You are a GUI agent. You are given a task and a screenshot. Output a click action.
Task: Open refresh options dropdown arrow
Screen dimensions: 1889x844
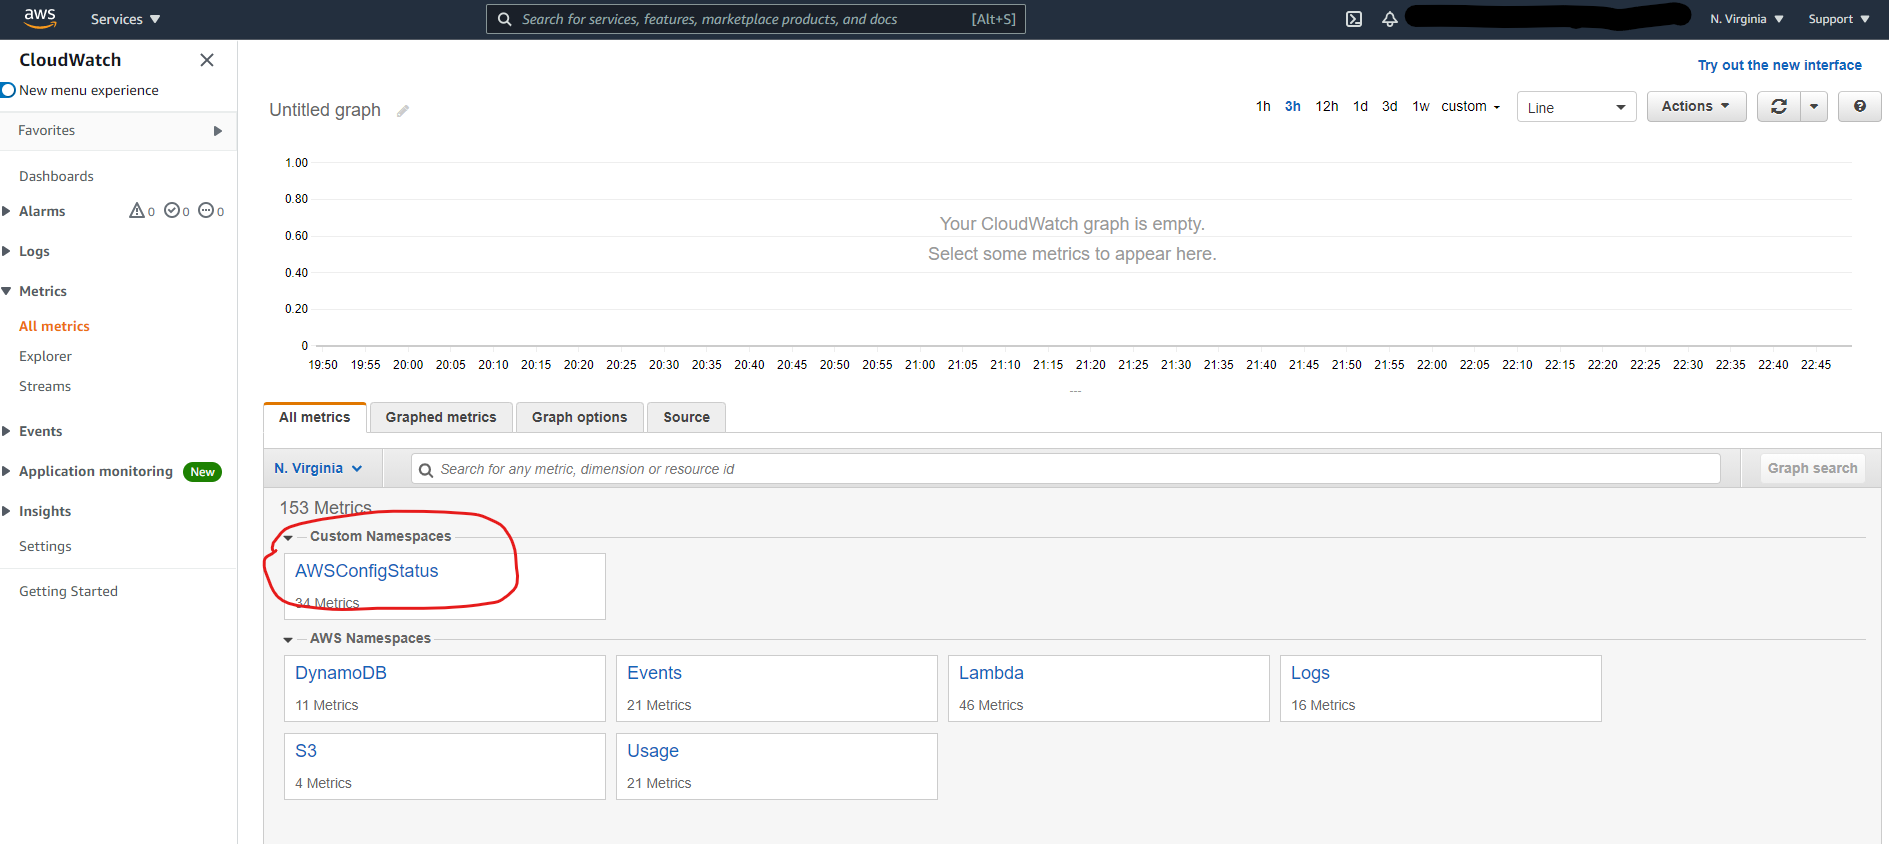click(x=1814, y=107)
